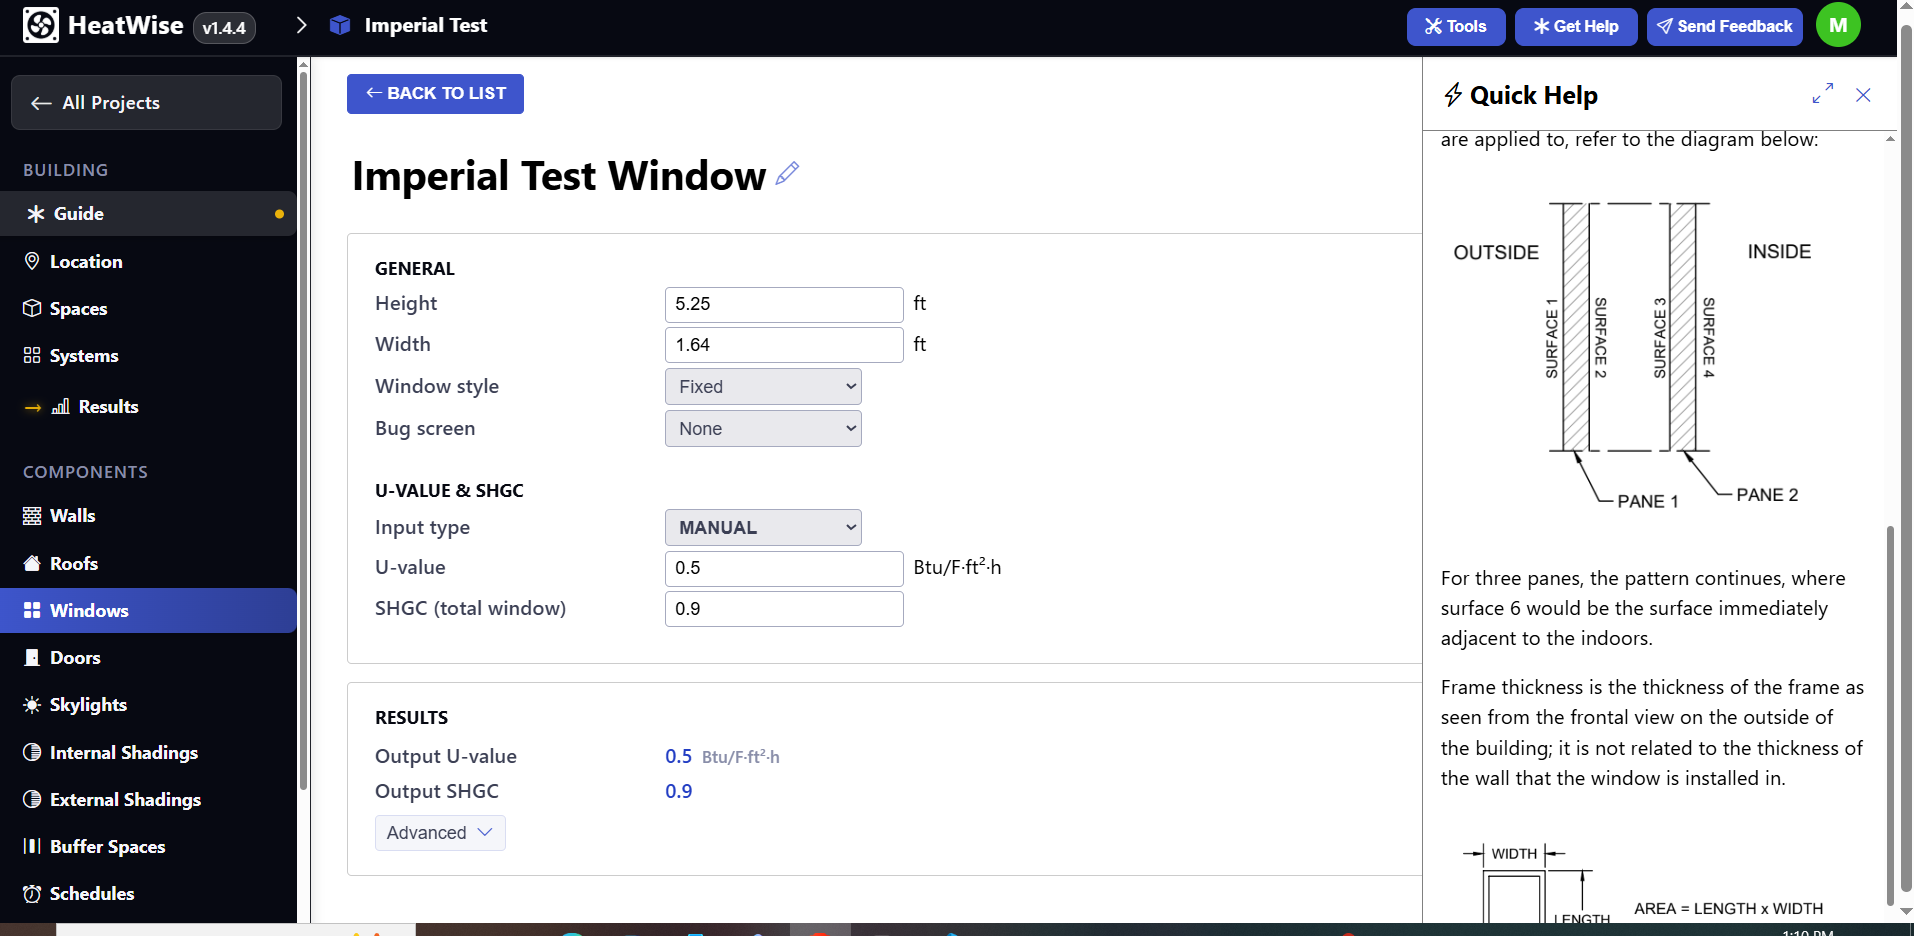Viewport: 1914px width, 936px height.
Task: Select the Spaces icon
Action: 33,308
